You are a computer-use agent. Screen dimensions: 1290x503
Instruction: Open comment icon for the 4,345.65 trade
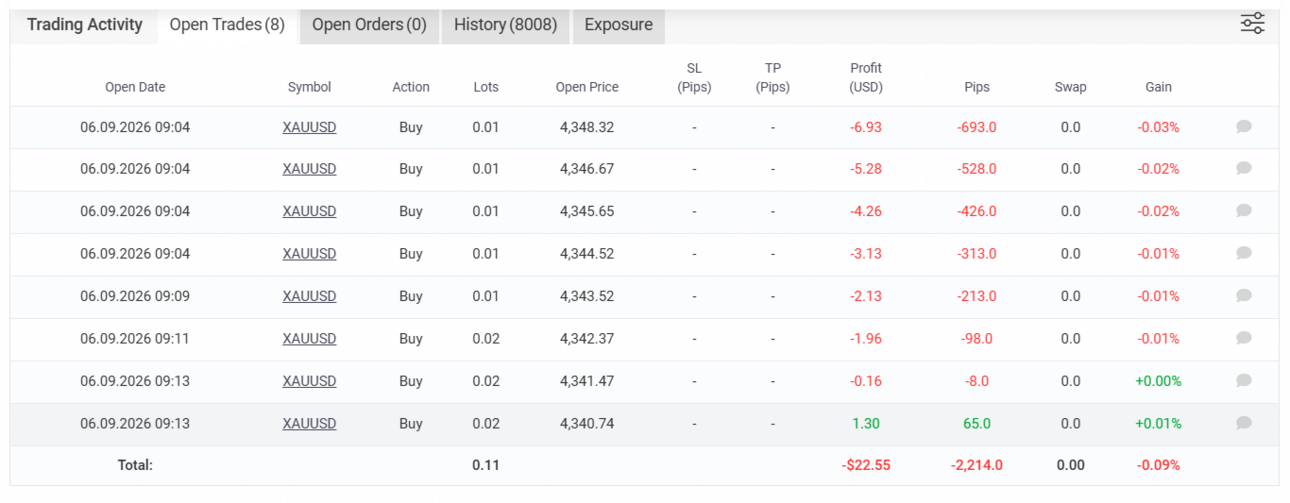tap(1244, 210)
